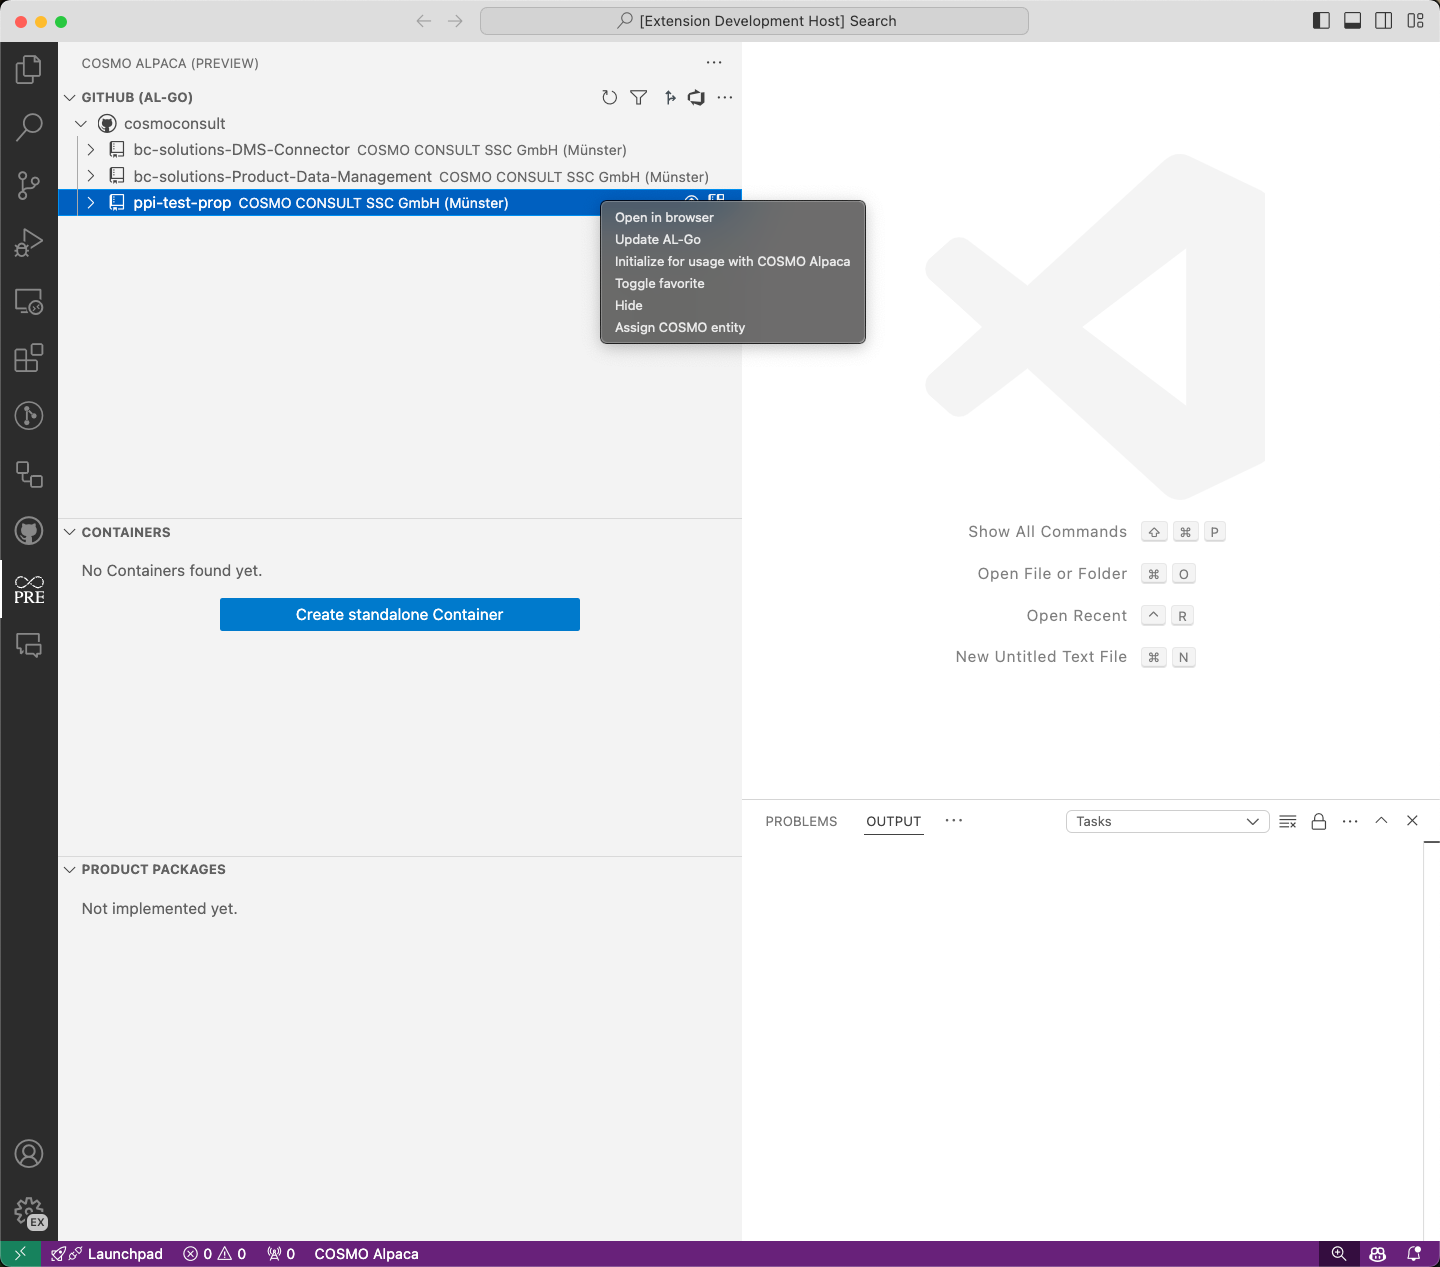1440x1267 pixels.
Task: Collapse the CONTAINERS section
Action: (70, 532)
